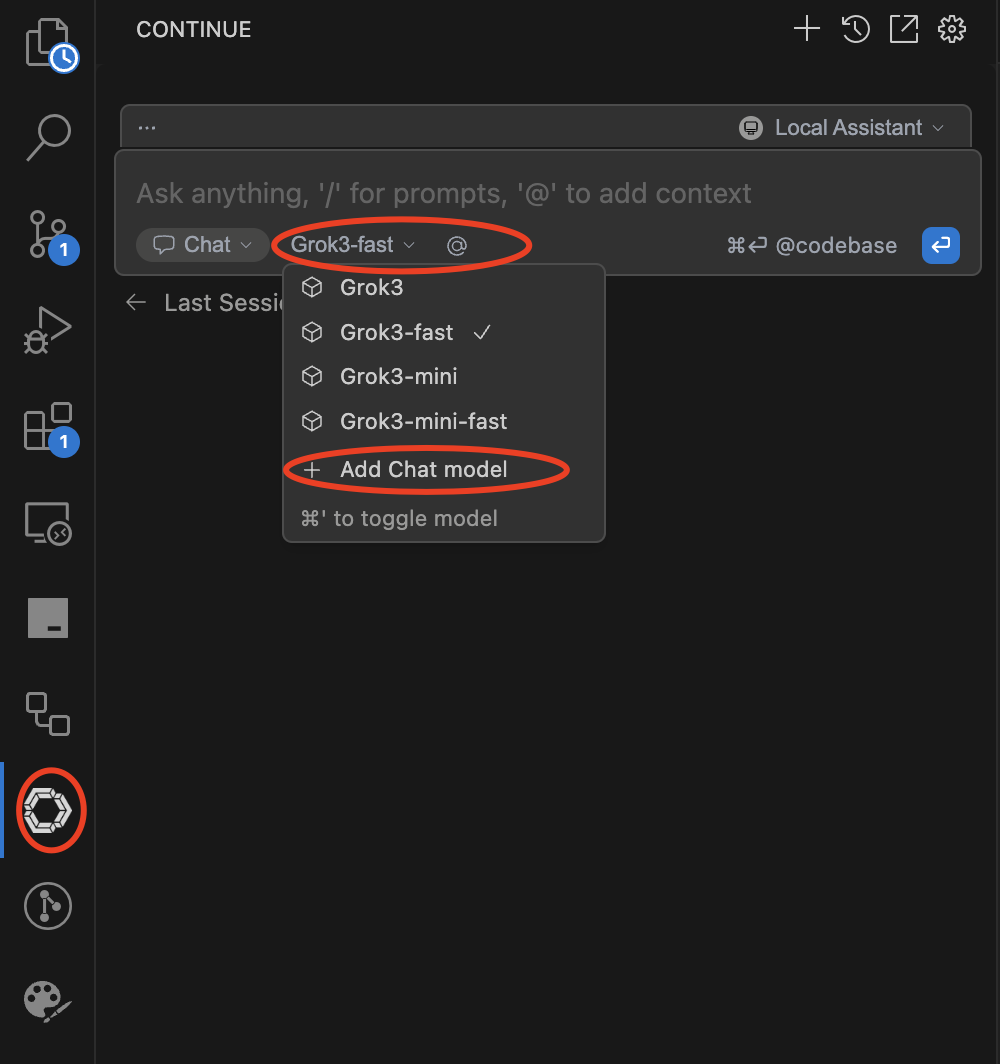Select the checked Grok3-fast model

tap(397, 332)
